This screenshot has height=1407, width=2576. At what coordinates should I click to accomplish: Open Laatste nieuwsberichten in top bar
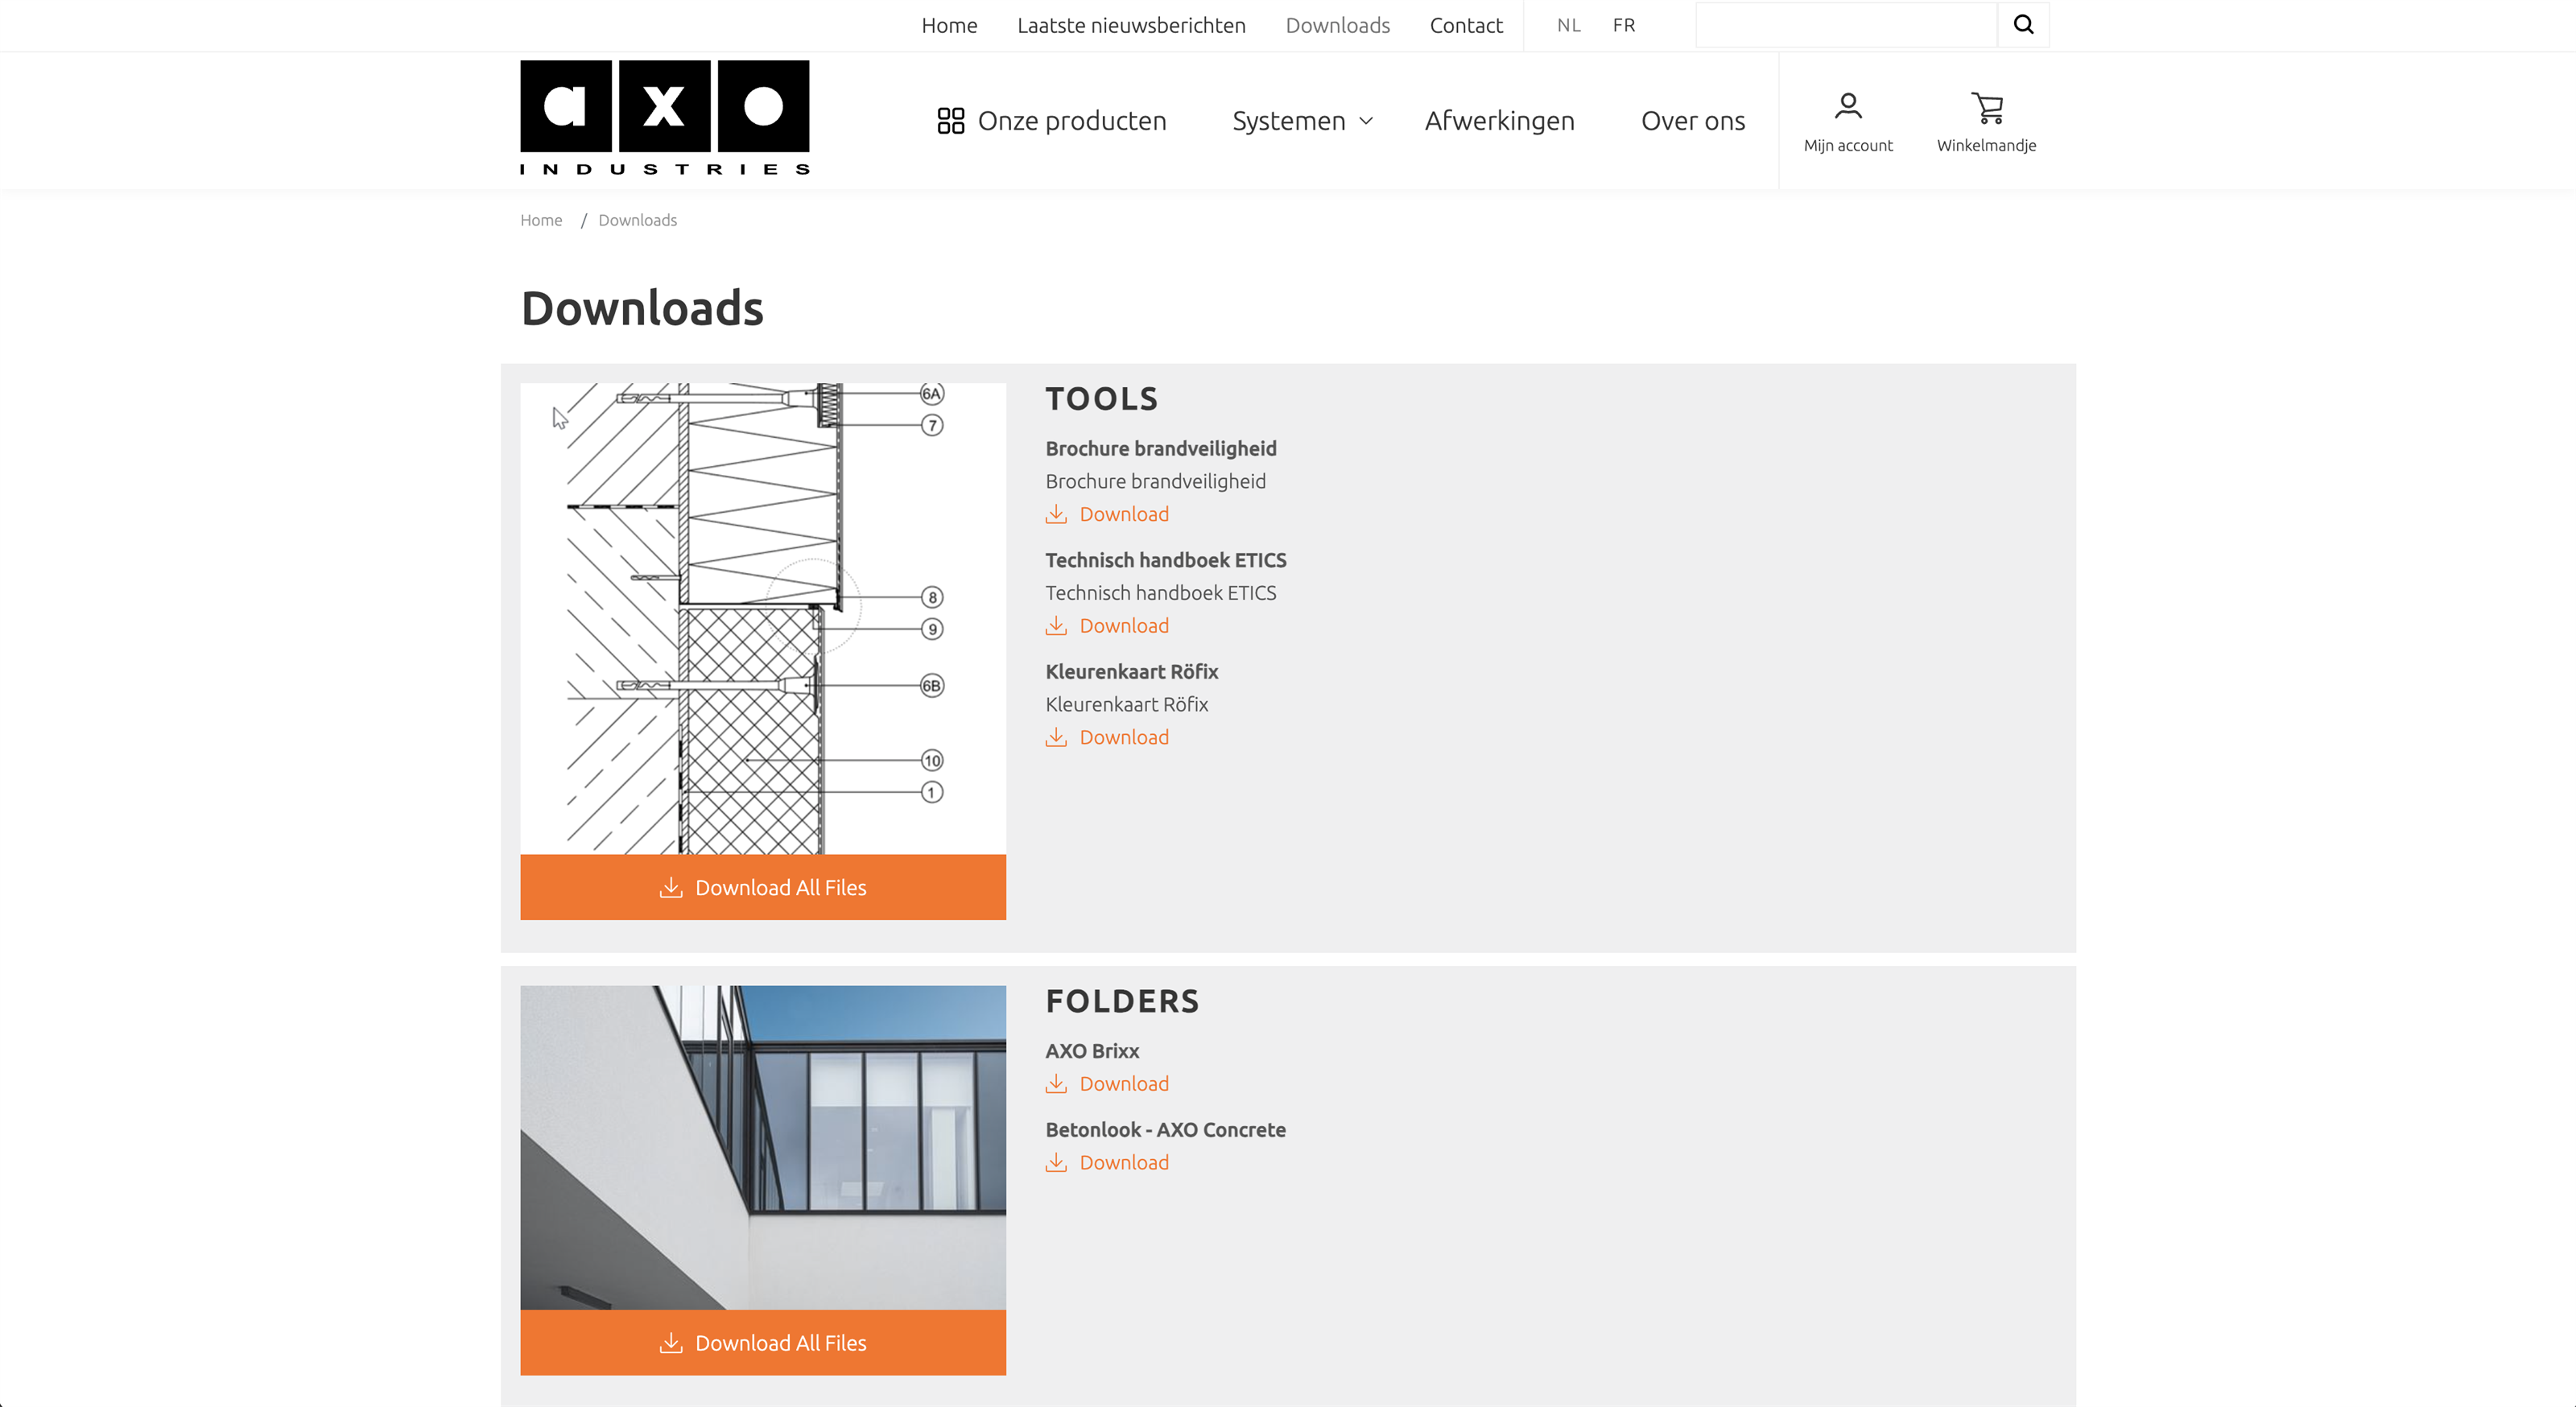pos(1130,26)
